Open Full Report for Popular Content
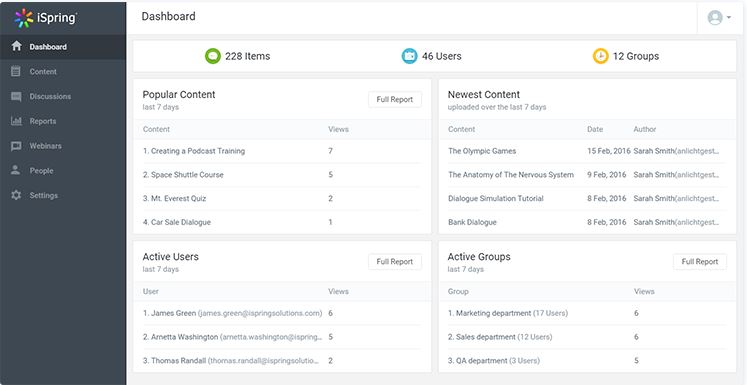Screen dimensions: 747x385 pos(395,100)
